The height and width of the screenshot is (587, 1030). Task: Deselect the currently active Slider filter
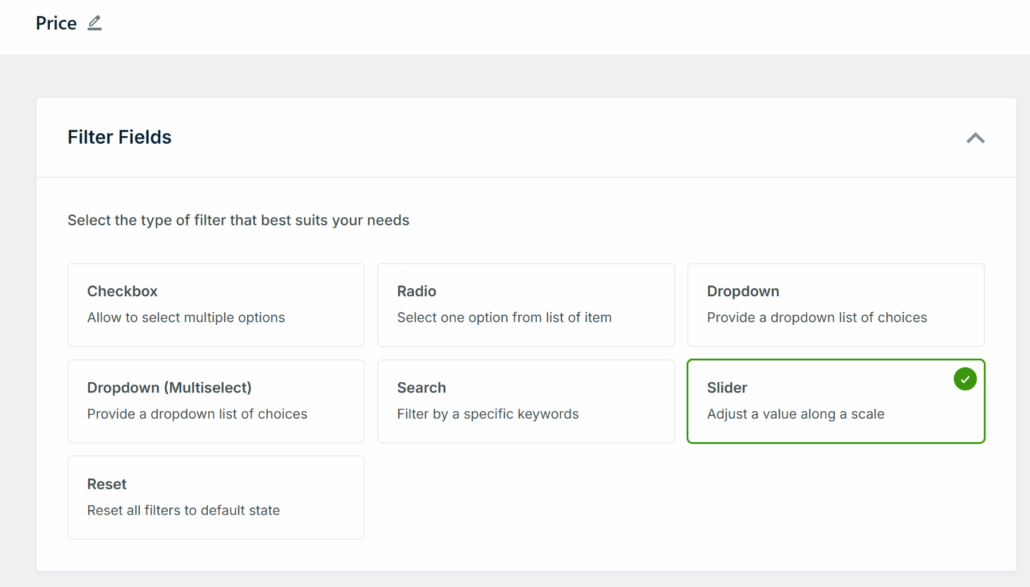point(836,400)
